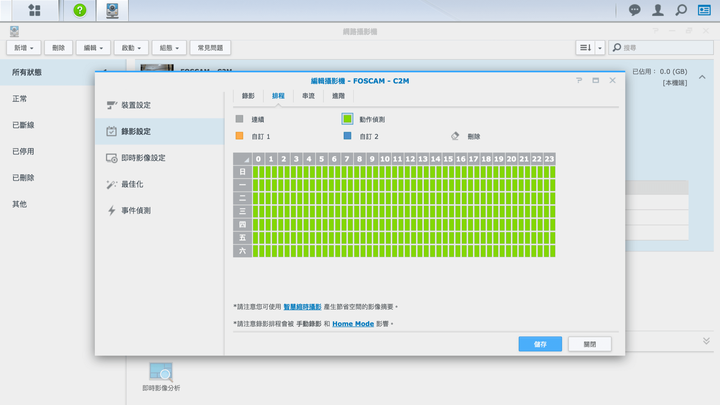Switch to the 進階 tab

tap(338, 96)
